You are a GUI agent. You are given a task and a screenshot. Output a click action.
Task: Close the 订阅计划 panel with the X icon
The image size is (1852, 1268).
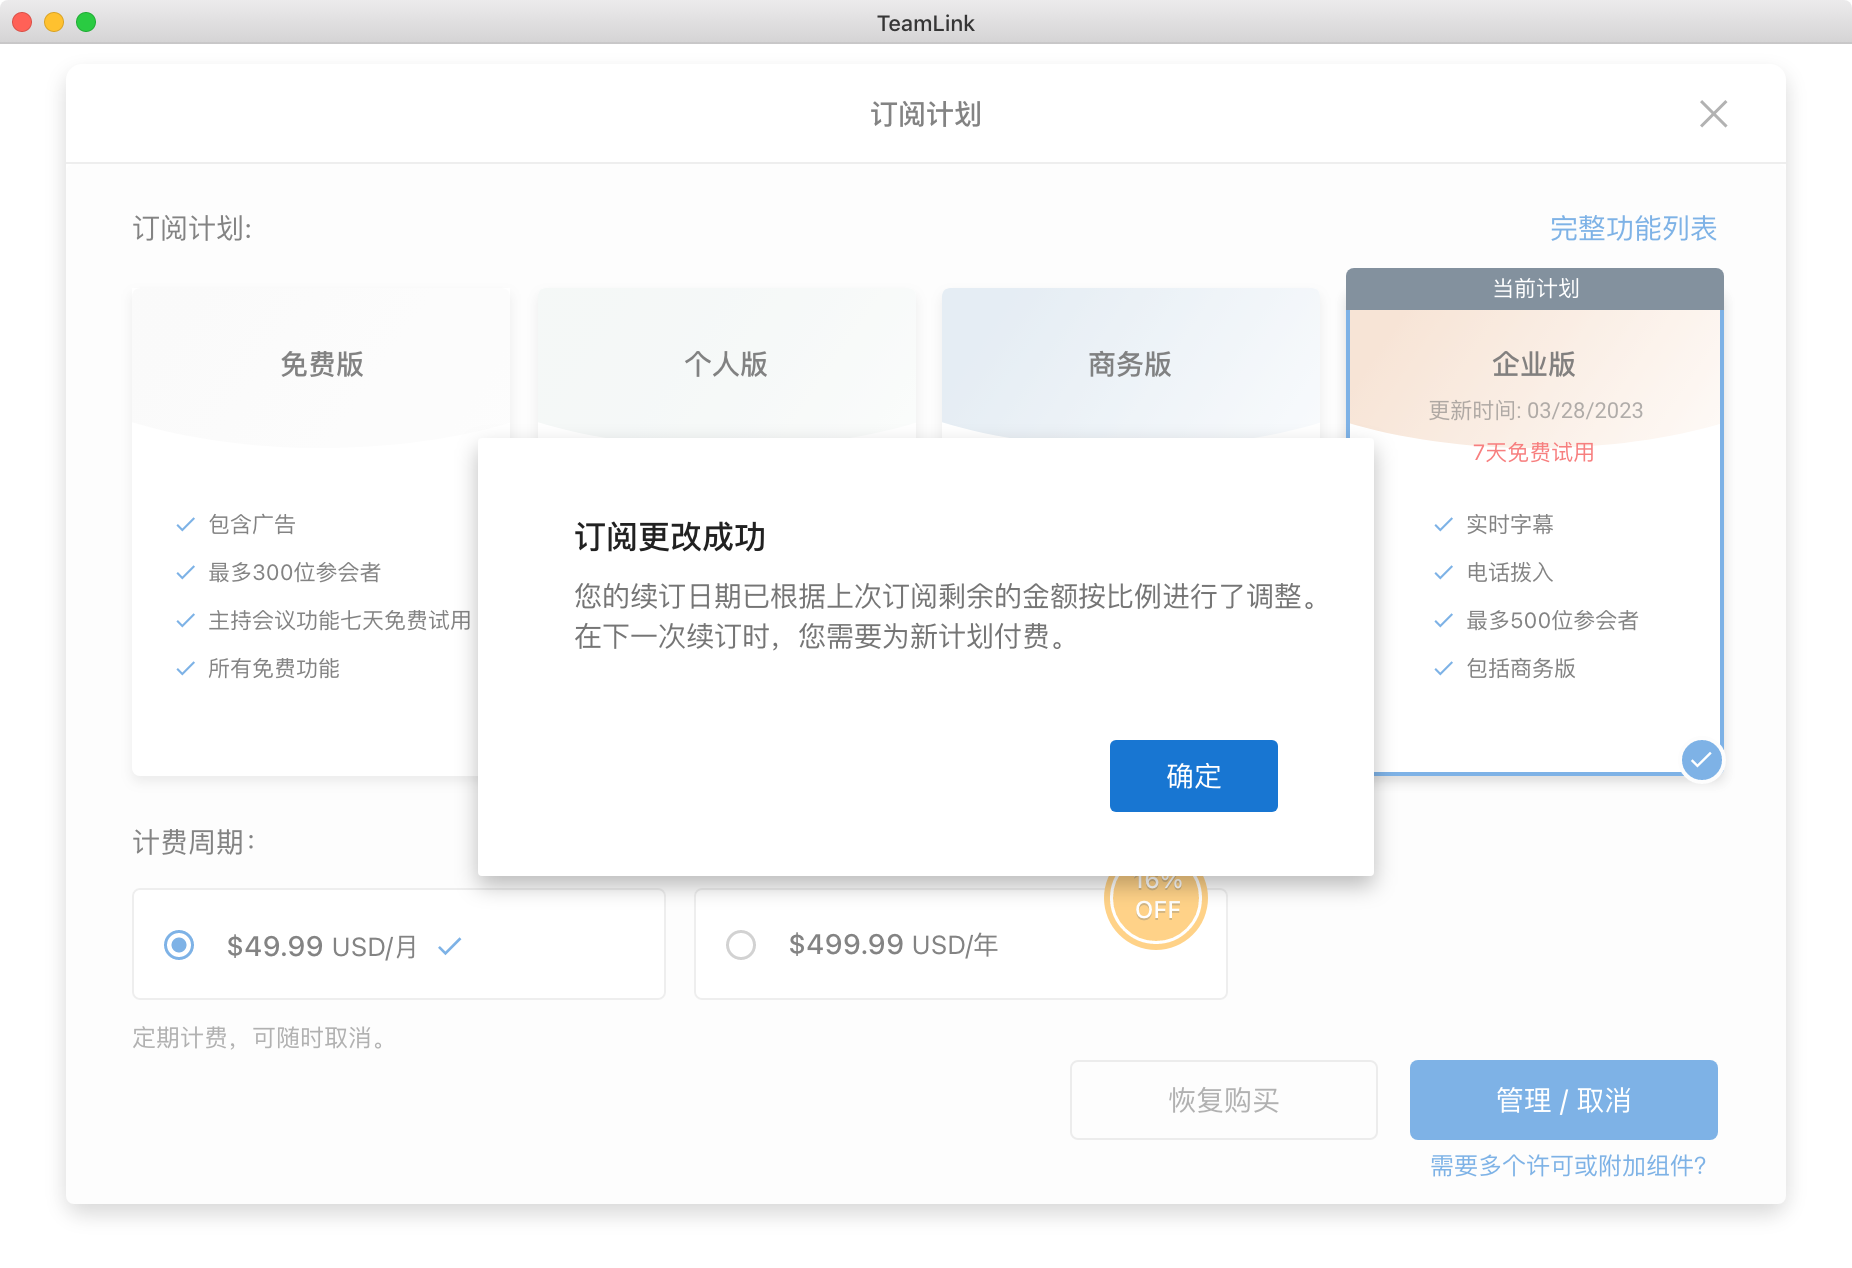[1713, 114]
